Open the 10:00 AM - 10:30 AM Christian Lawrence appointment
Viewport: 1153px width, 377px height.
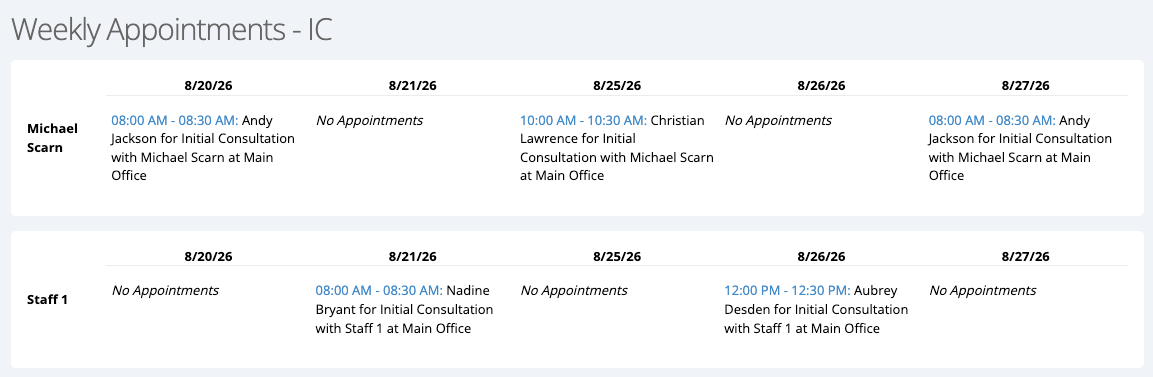point(584,120)
